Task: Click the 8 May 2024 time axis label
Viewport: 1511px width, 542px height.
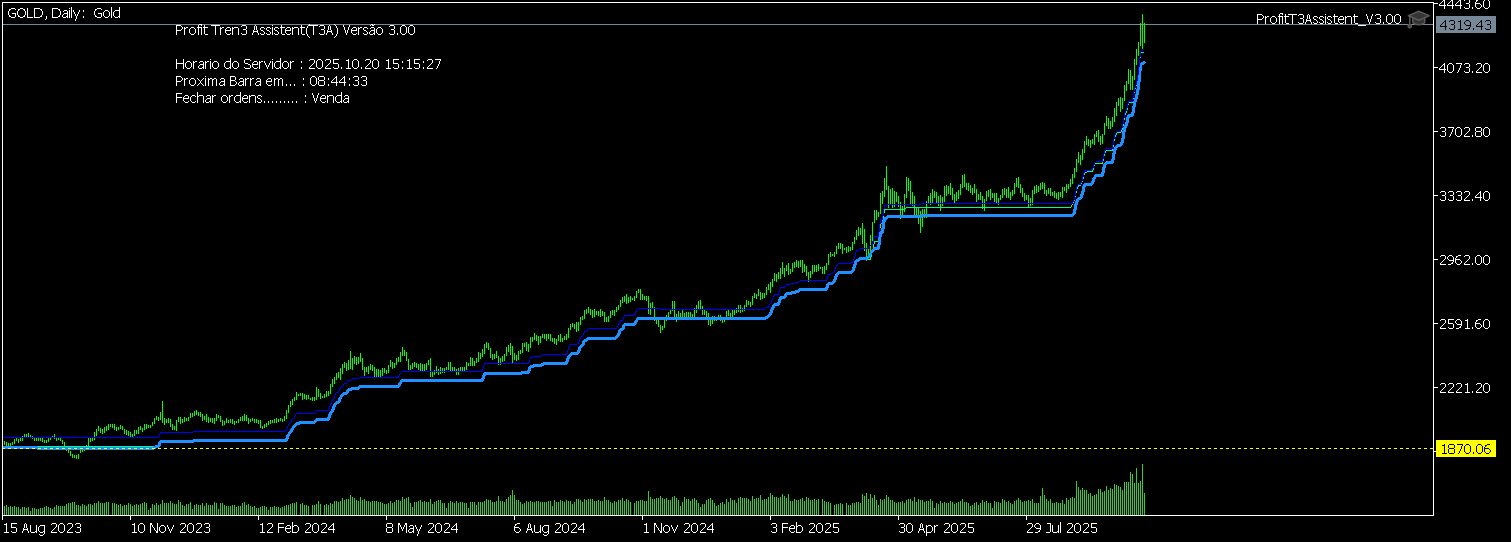Action: 421,528
